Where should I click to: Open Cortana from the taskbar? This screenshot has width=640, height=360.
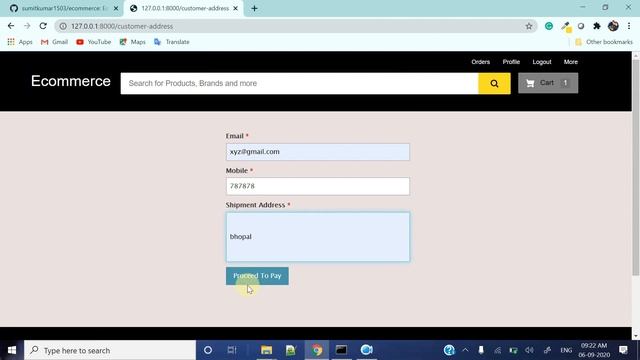(x=208, y=350)
